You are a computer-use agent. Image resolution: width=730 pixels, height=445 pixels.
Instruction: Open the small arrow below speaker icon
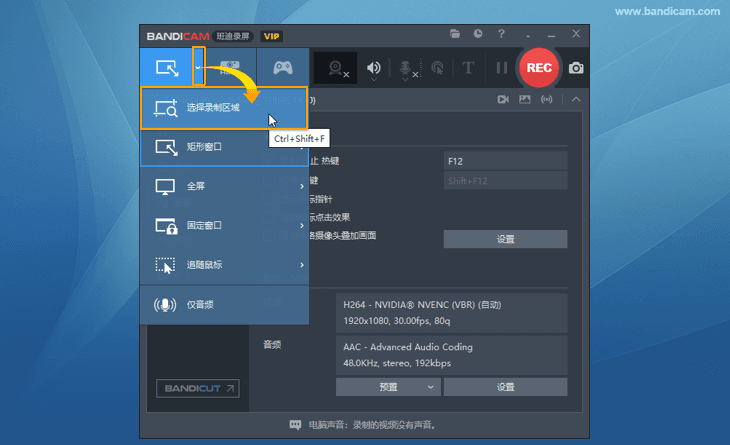tap(373, 80)
